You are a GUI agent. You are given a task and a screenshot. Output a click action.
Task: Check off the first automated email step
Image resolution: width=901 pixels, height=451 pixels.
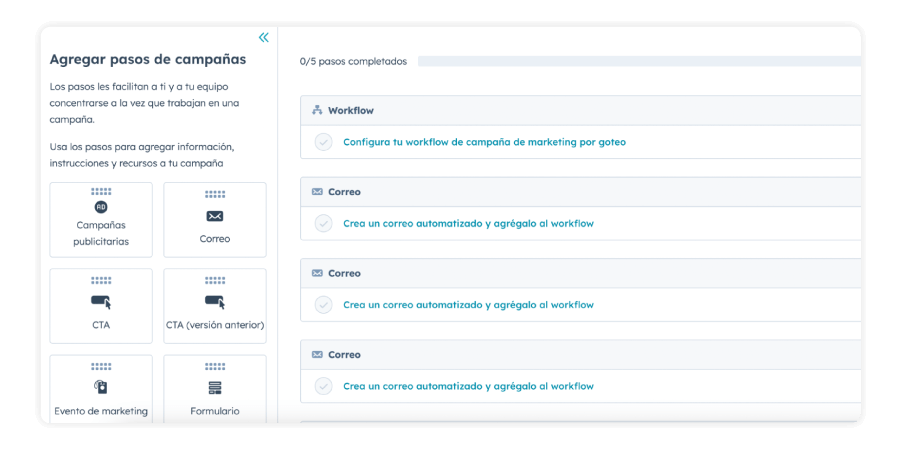(x=323, y=224)
